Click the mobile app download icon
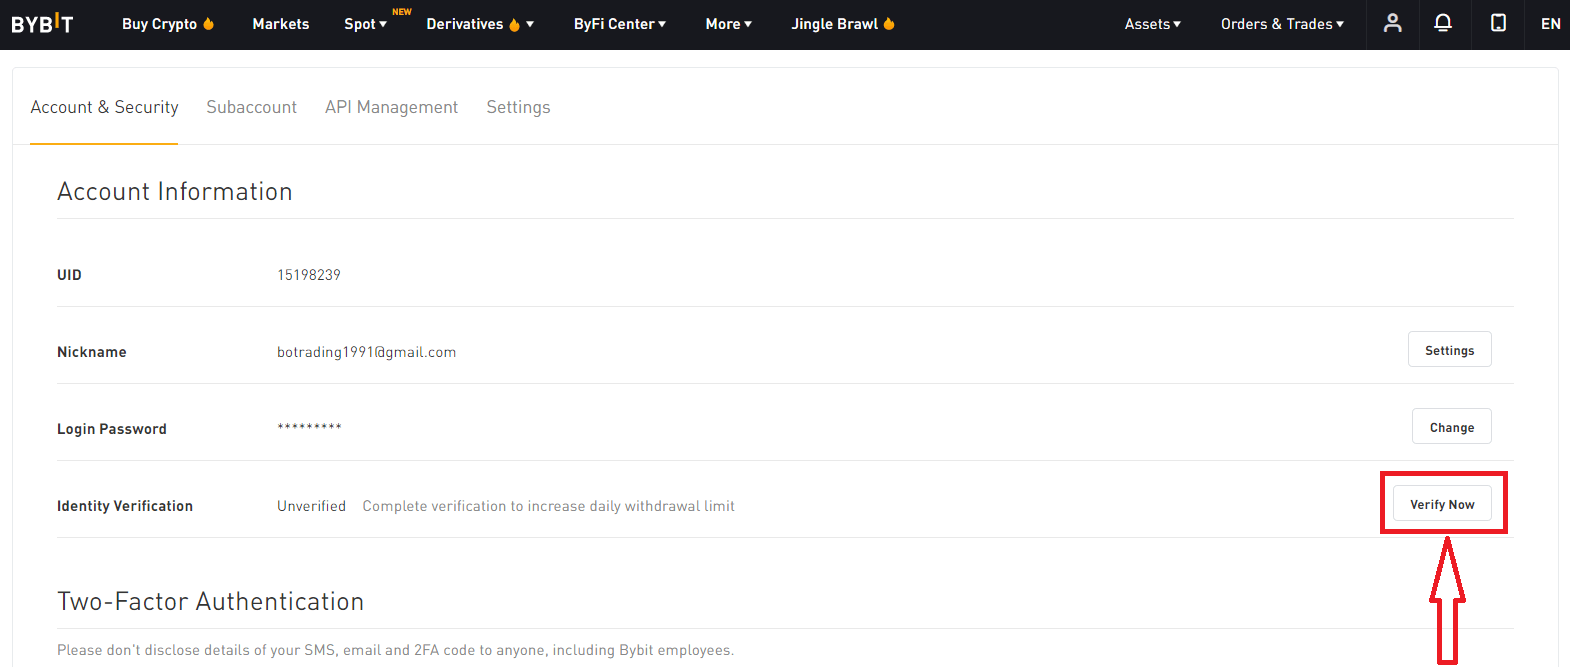This screenshot has height=667, width=1570. point(1498,23)
